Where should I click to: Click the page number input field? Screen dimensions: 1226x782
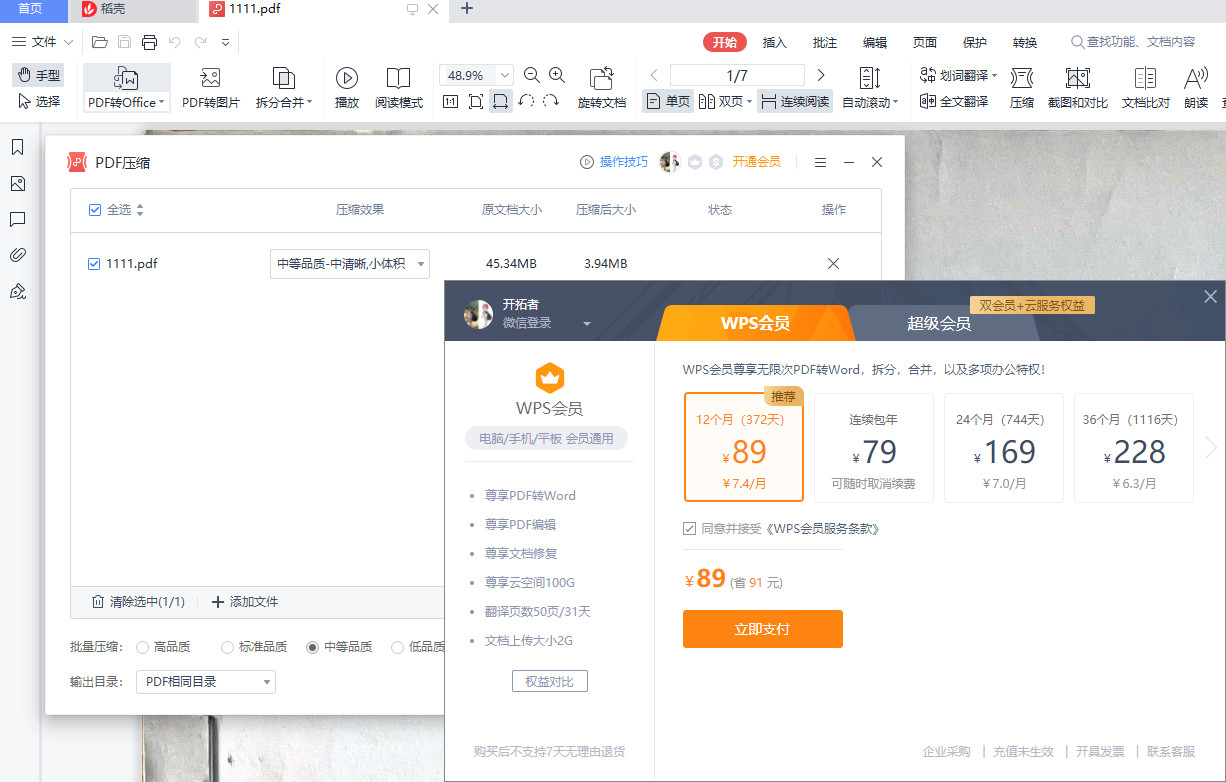pos(737,75)
